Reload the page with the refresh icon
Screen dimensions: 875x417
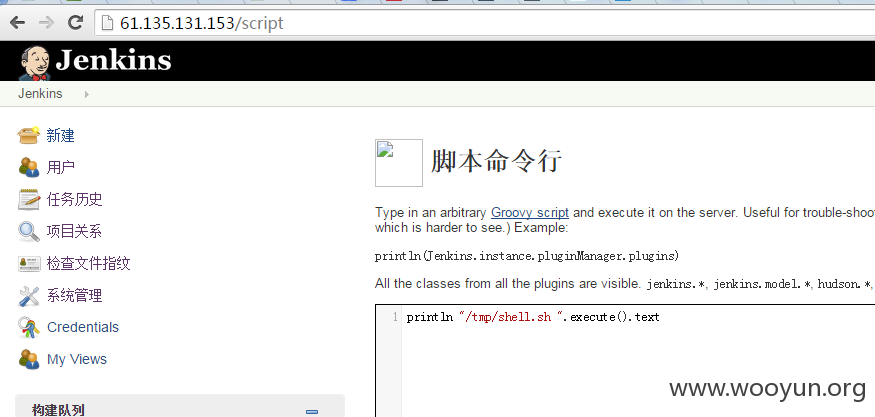coord(75,23)
